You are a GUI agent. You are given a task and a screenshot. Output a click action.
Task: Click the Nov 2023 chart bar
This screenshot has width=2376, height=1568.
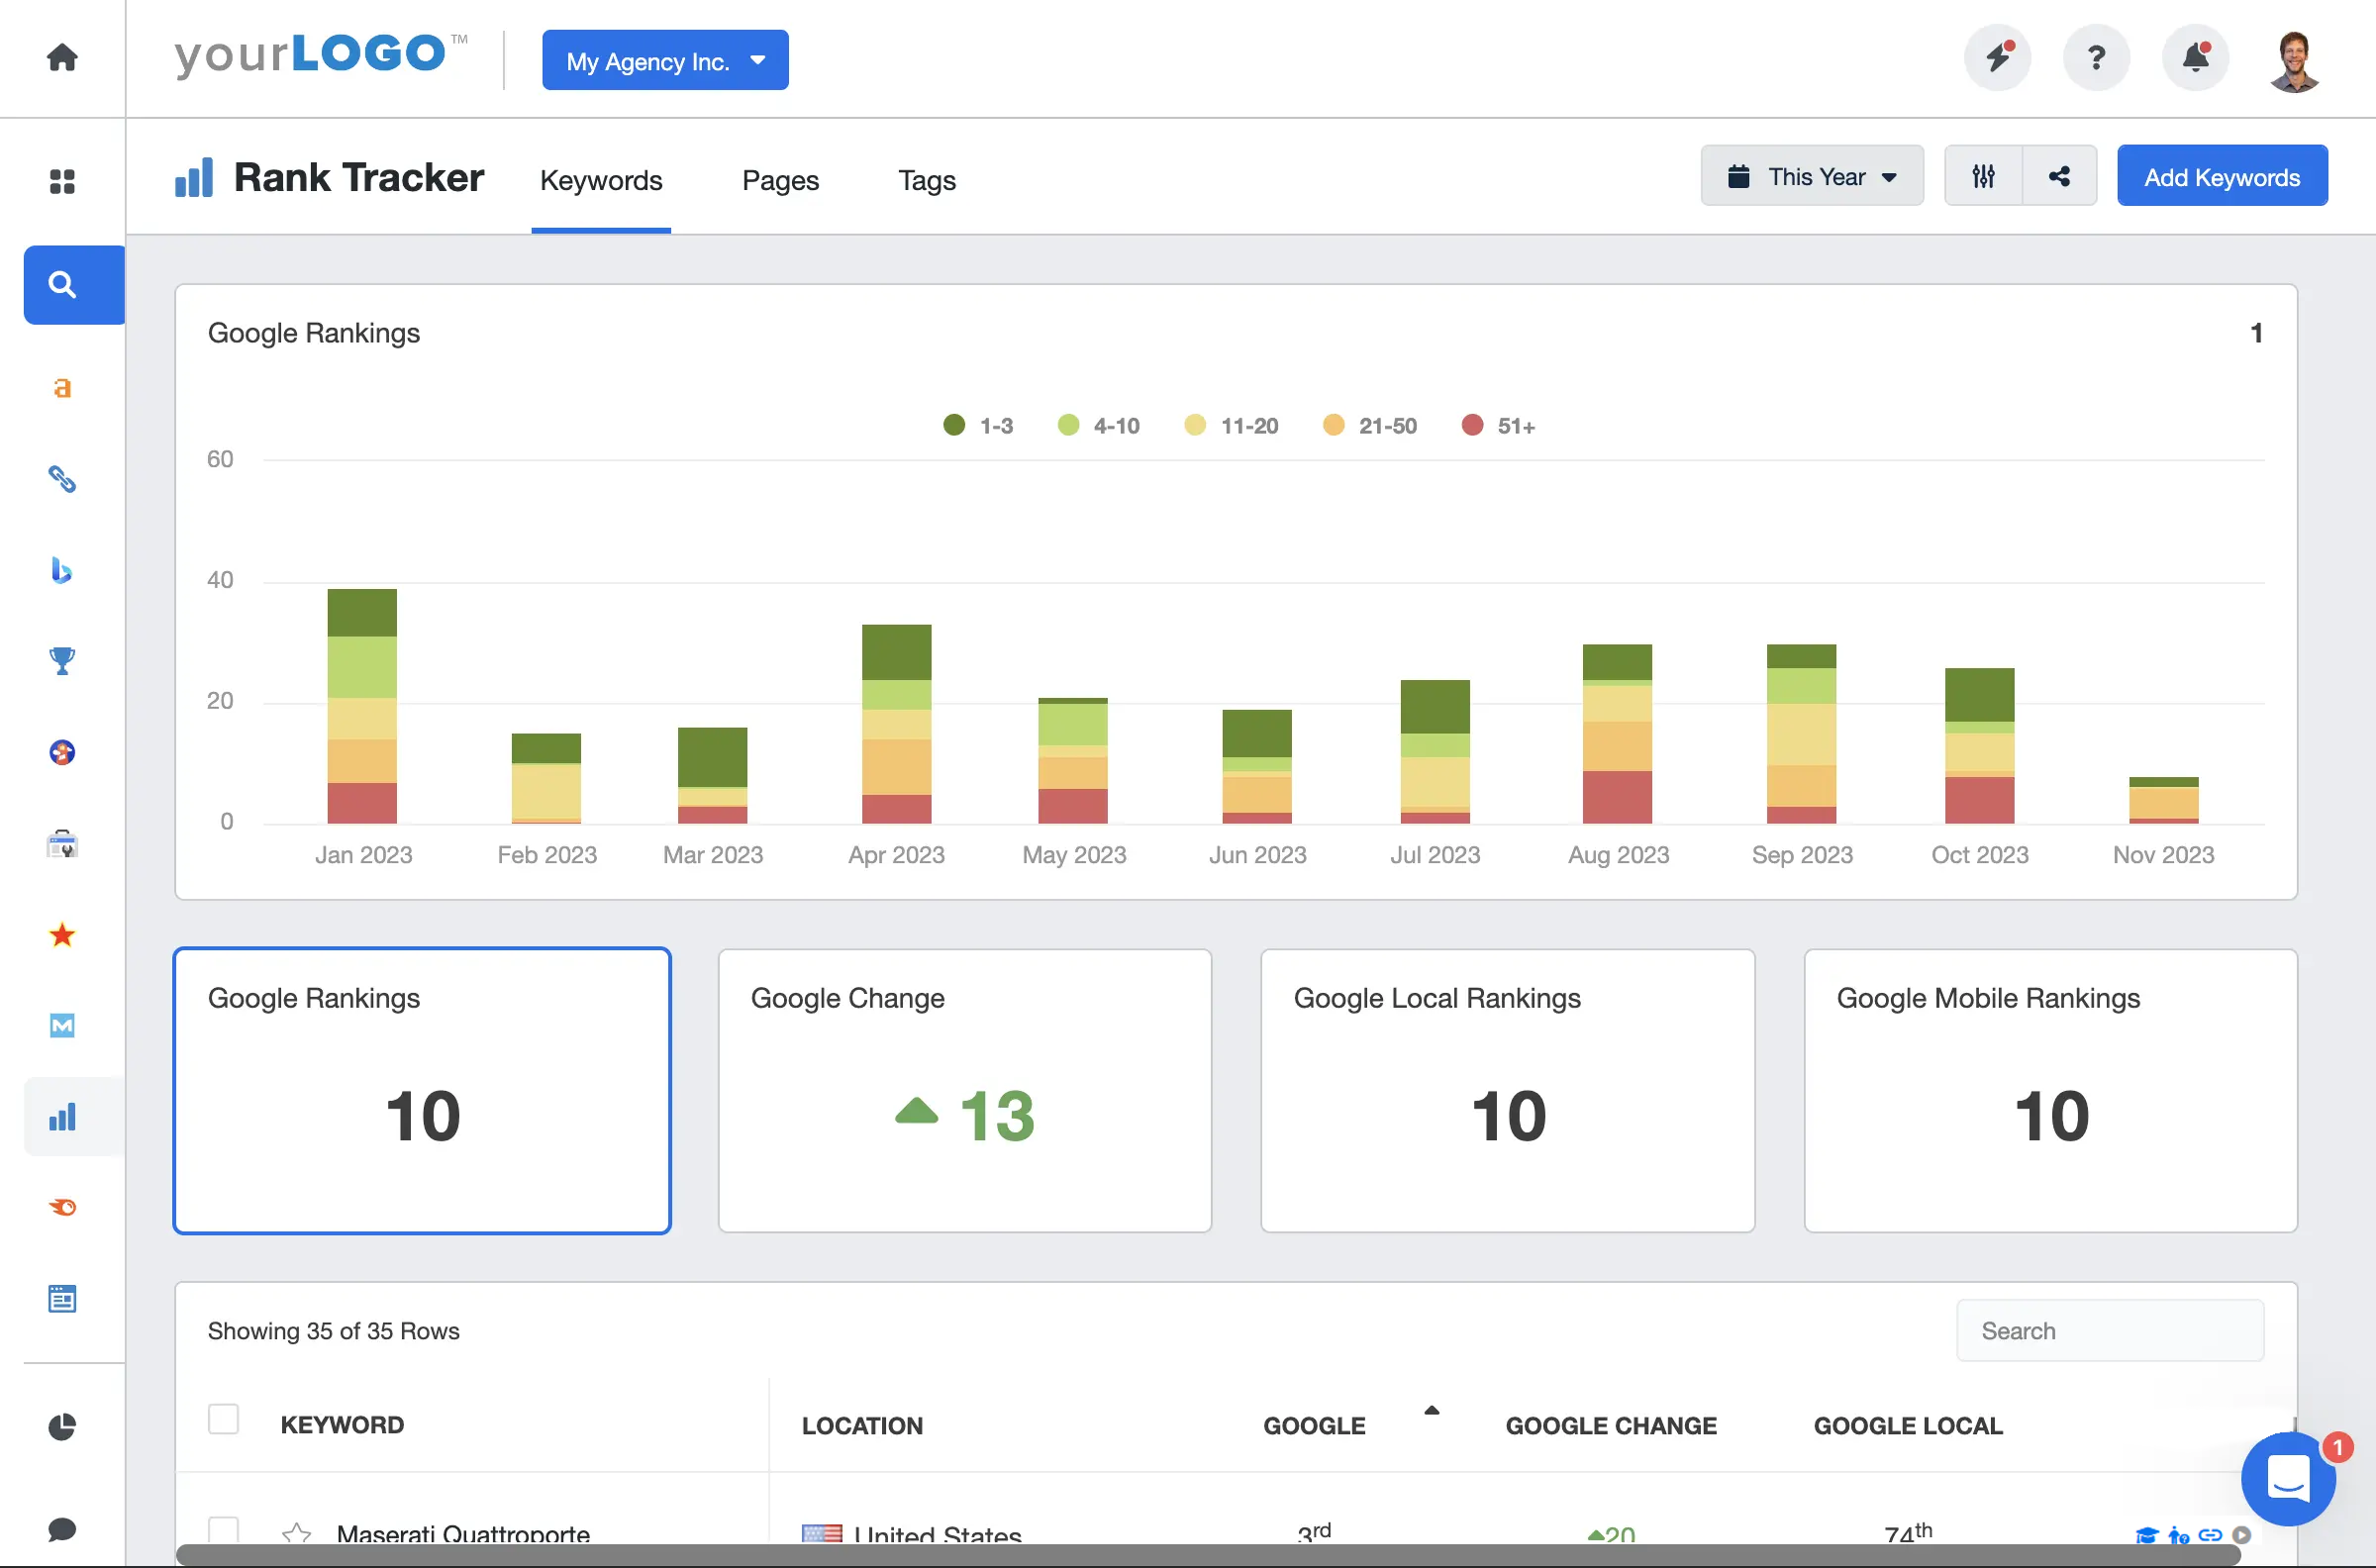click(x=2163, y=800)
